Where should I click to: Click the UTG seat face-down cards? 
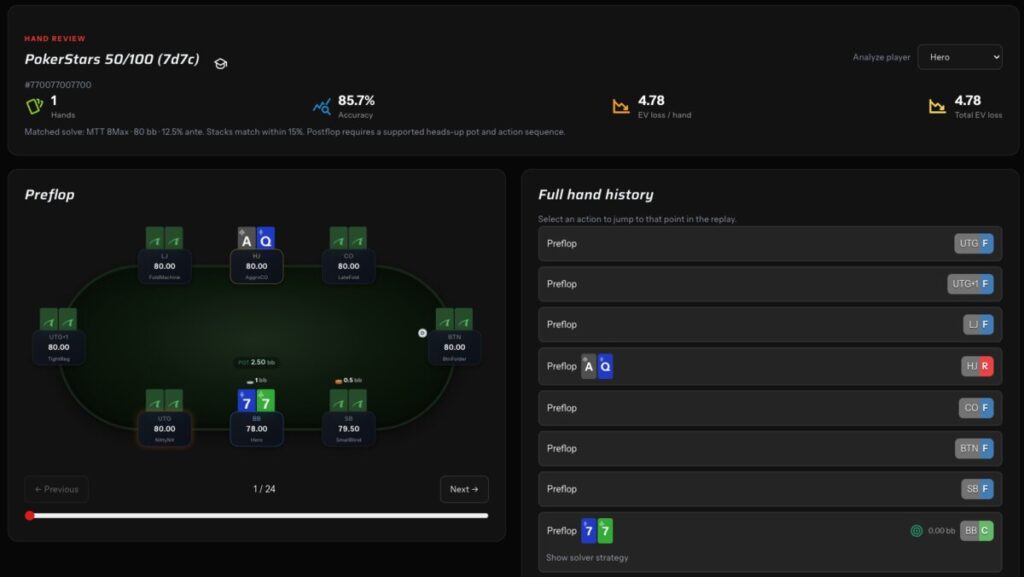click(164, 401)
